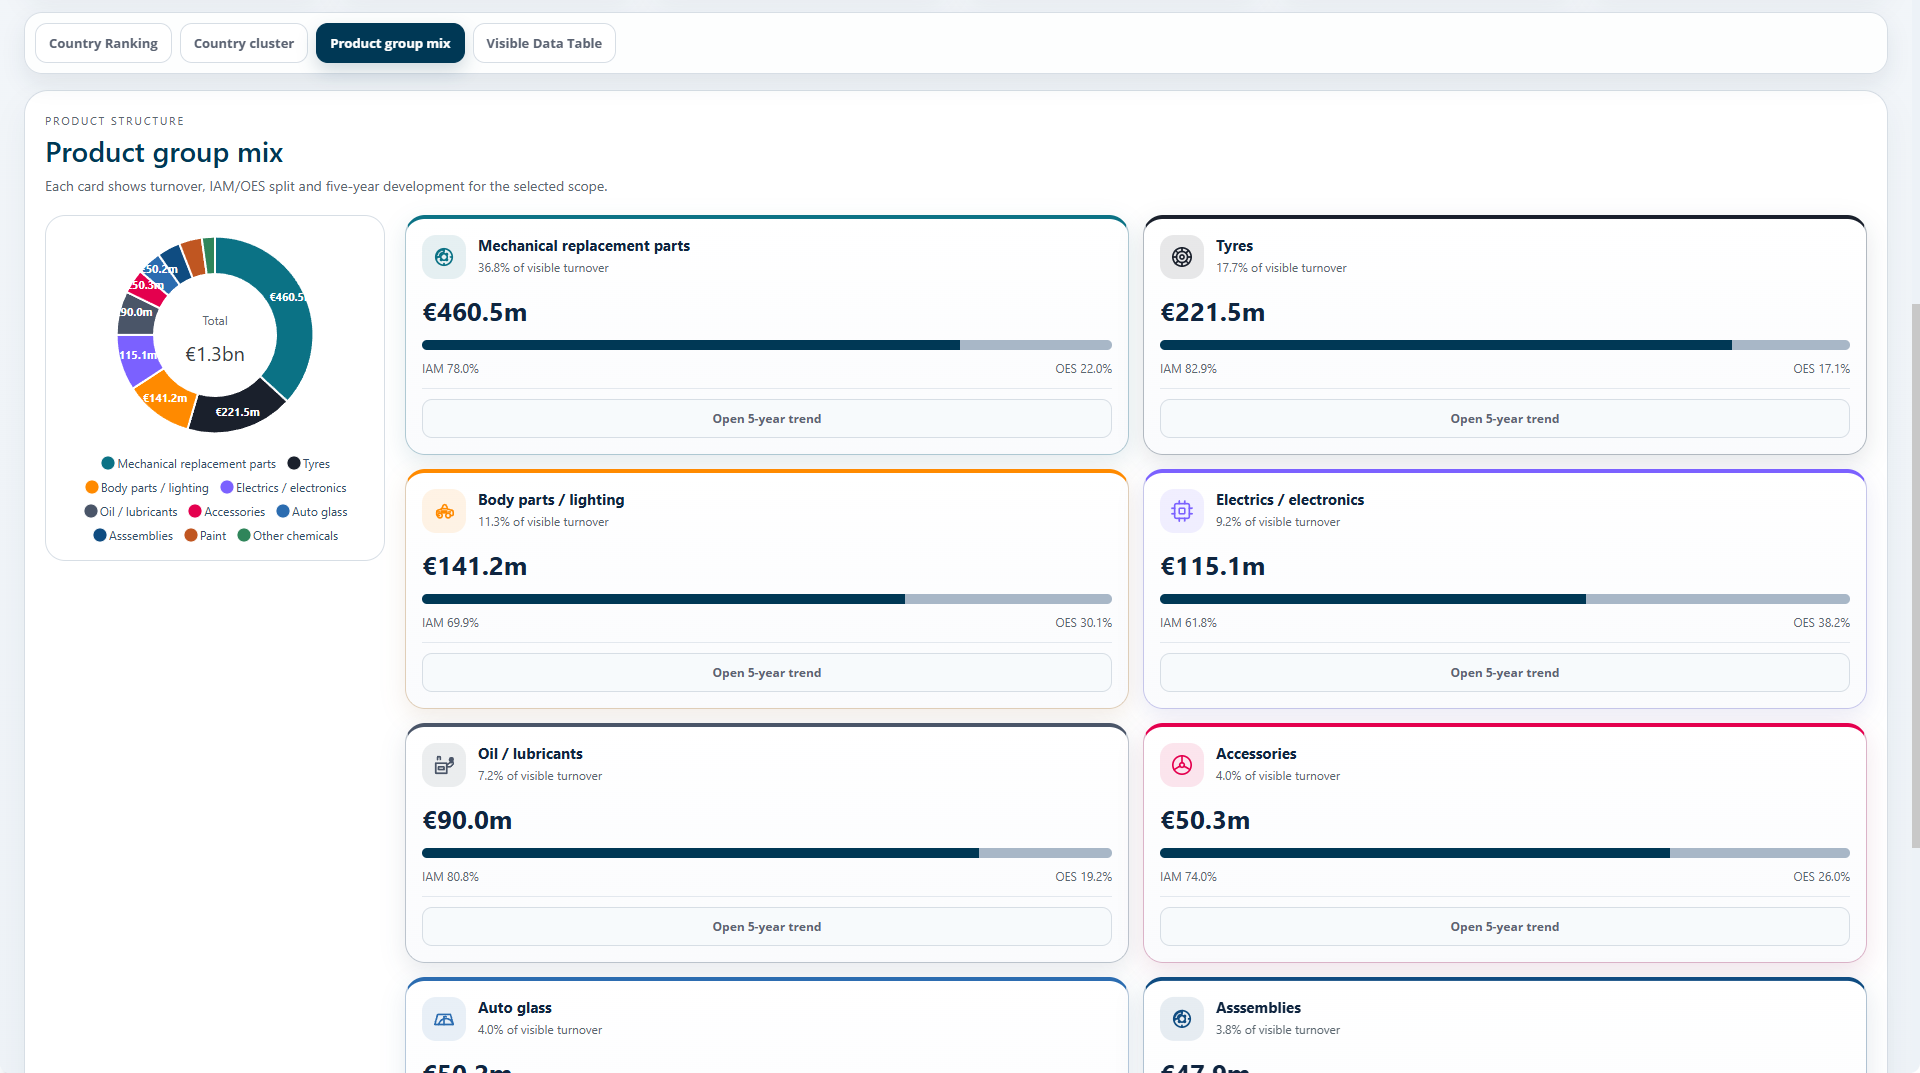
Task: Open 5-year trend for Body parts / lighting
Action: [767, 673]
